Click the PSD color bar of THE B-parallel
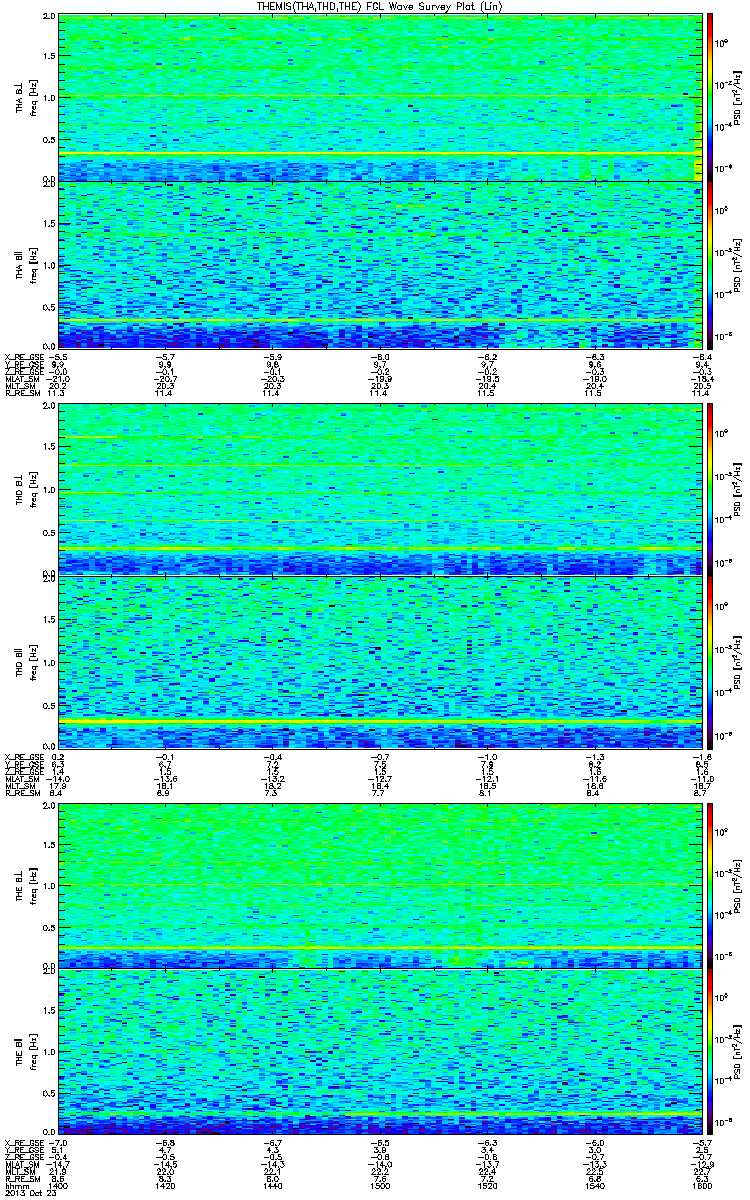 click(x=711, y=1051)
